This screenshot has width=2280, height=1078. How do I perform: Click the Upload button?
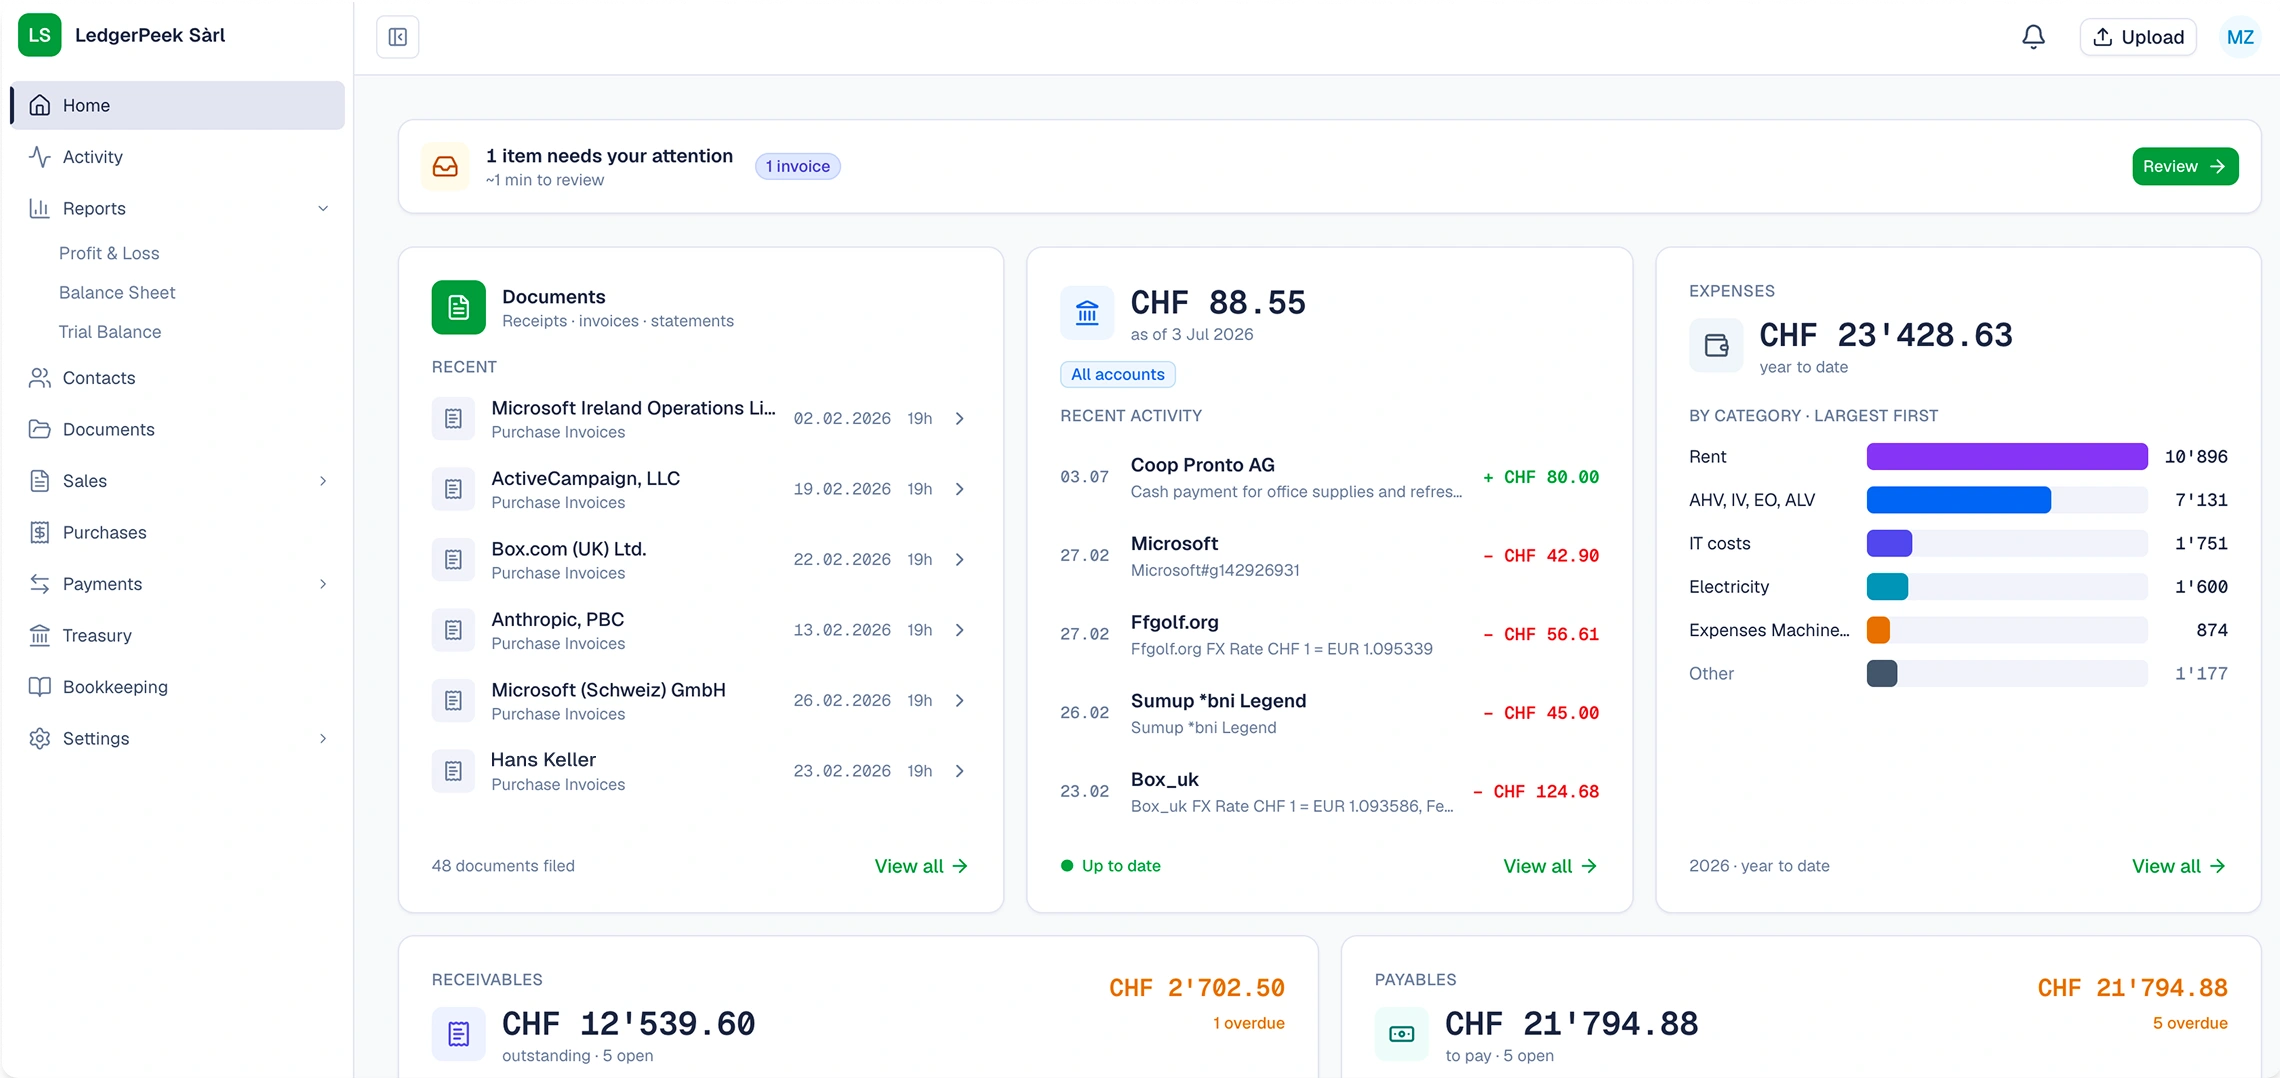click(2138, 37)
